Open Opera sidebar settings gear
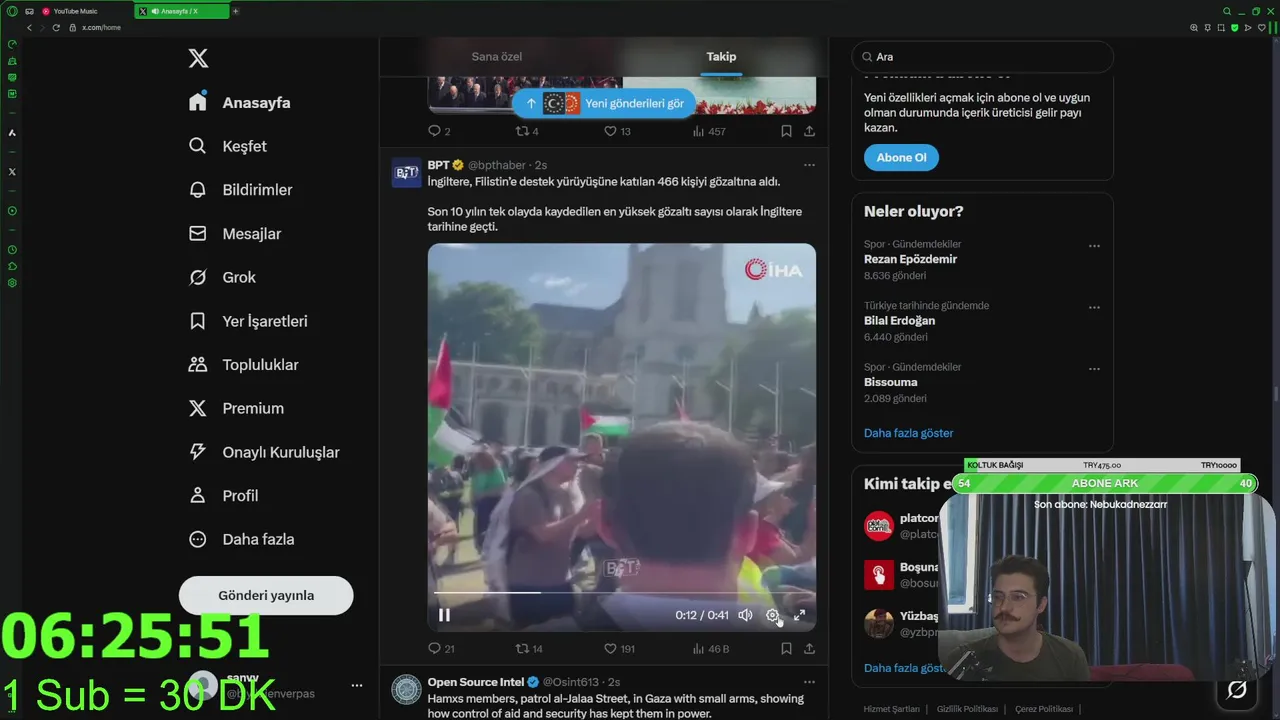Viewport: 1280px width, 720px height. tap(12, 283)
